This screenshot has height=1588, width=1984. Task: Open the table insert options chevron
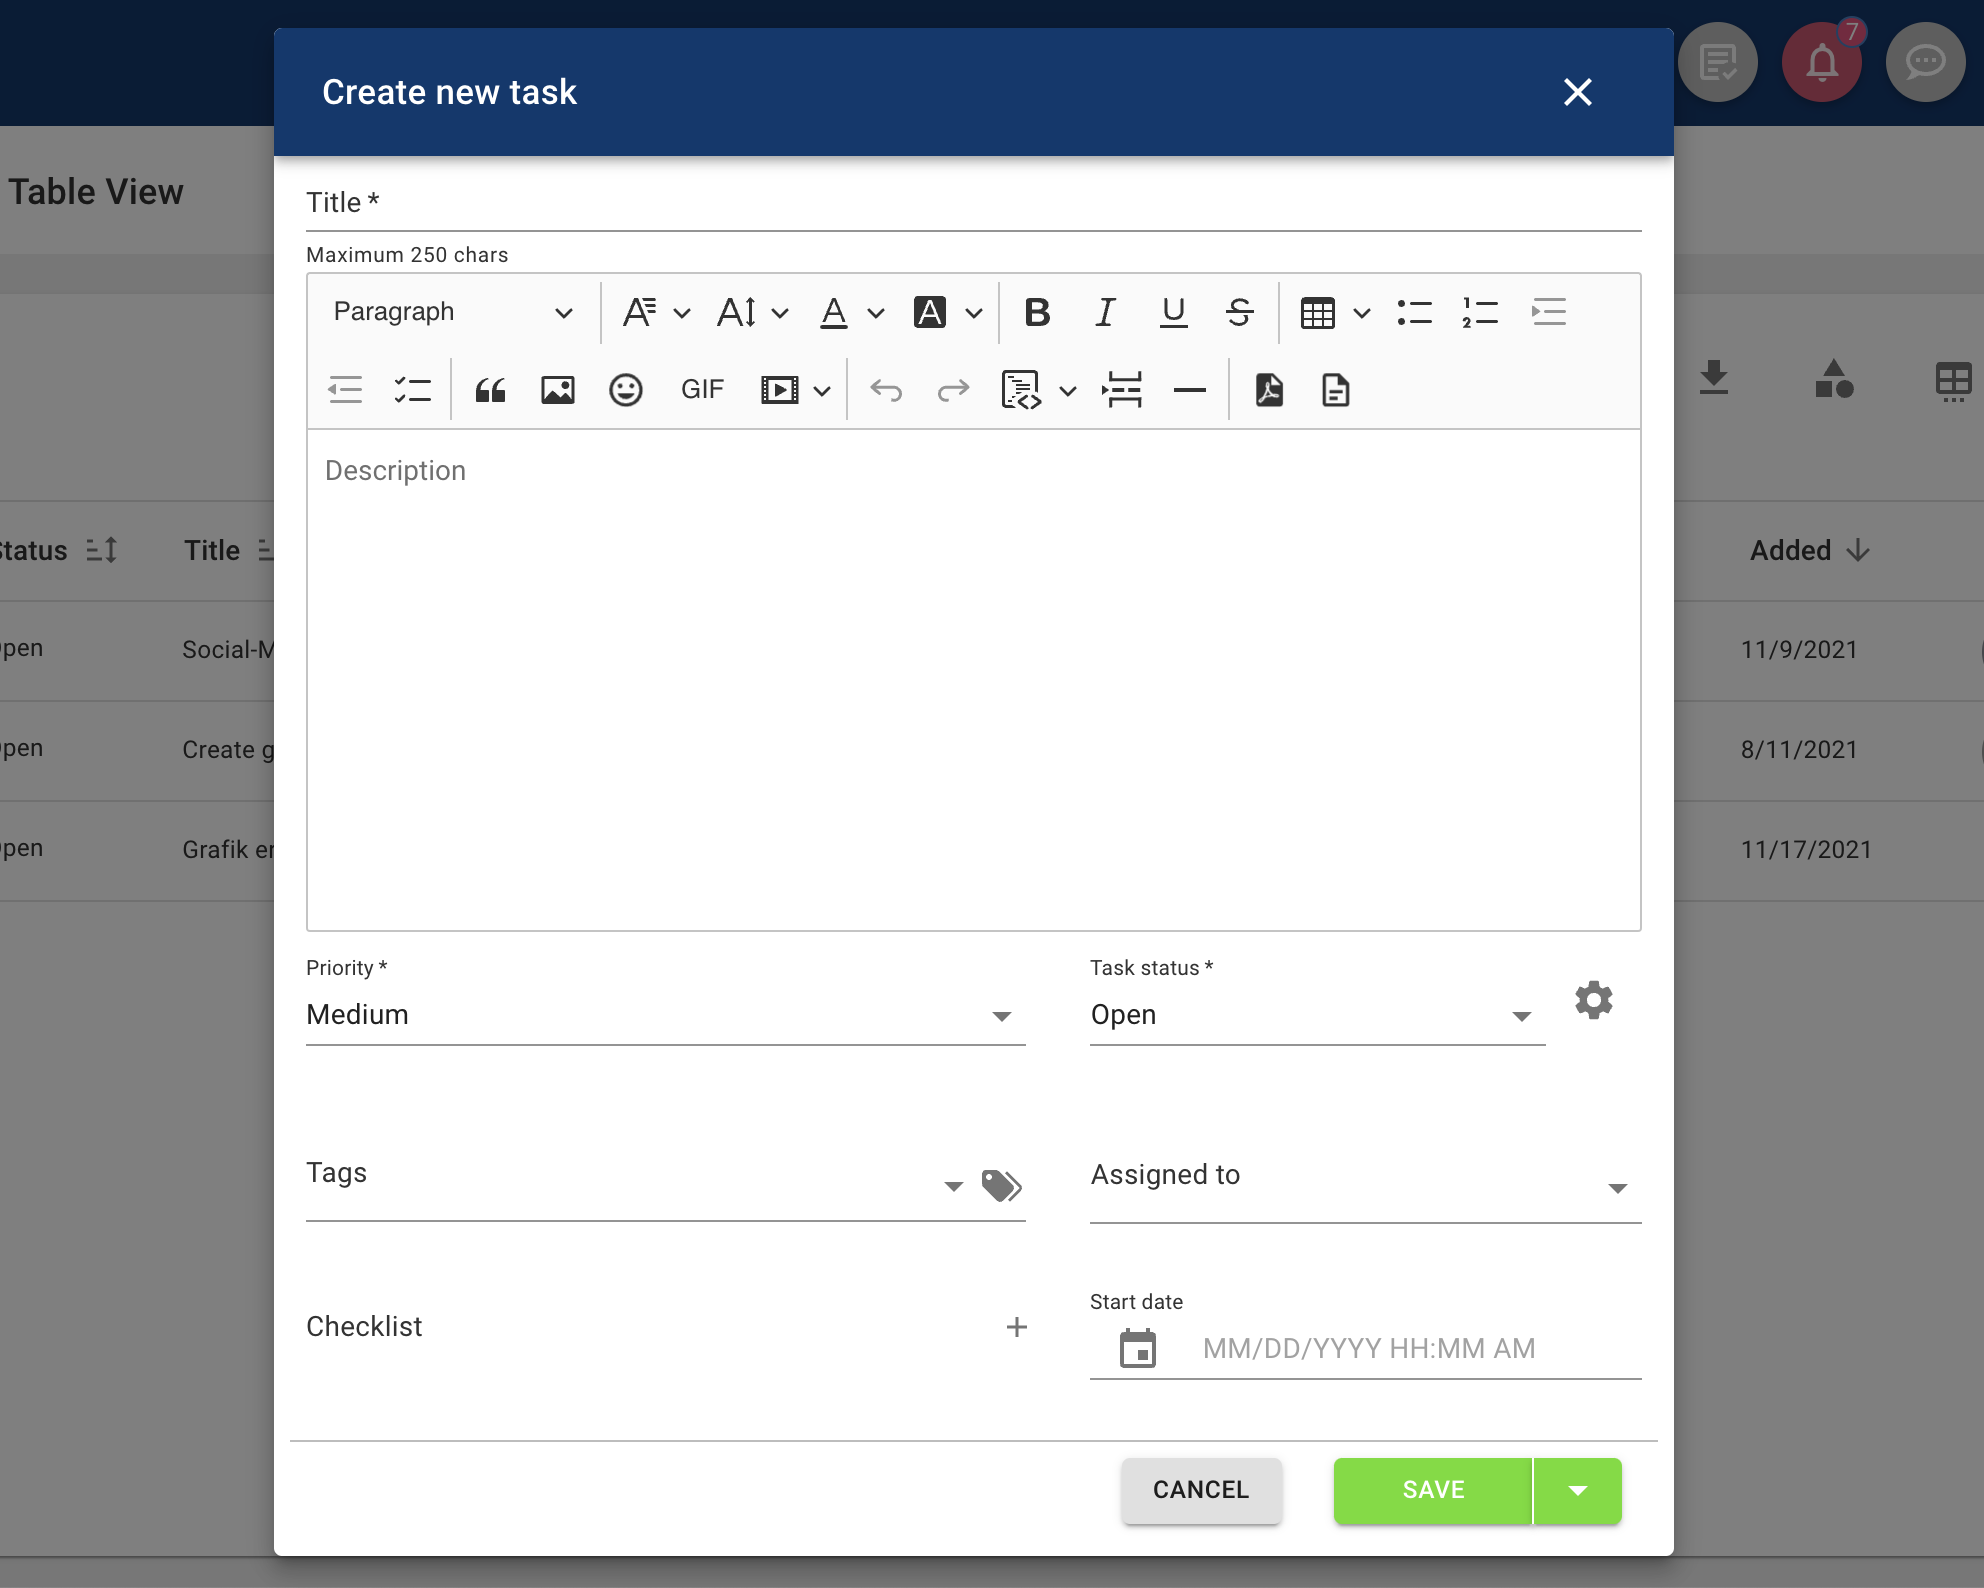point(1361,312)
